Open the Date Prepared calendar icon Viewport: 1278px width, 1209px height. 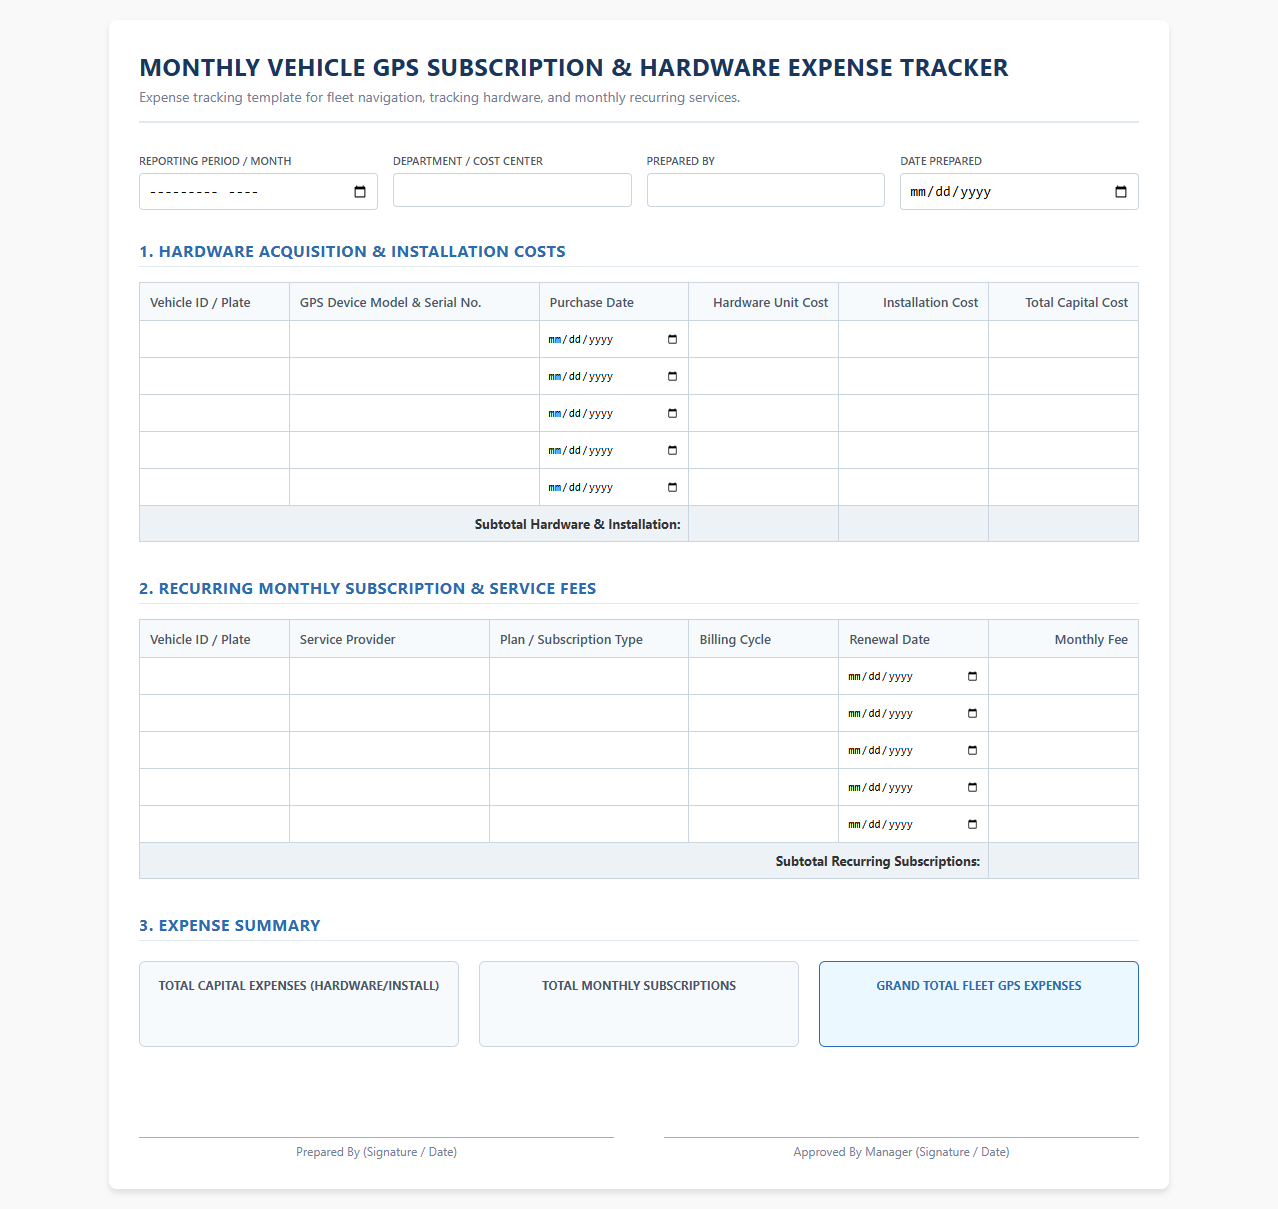(x=1121, y=192)
